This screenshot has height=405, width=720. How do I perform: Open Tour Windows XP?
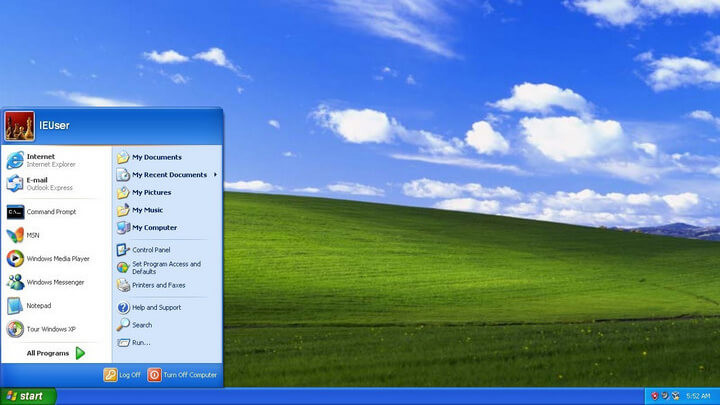coord(50,329)
